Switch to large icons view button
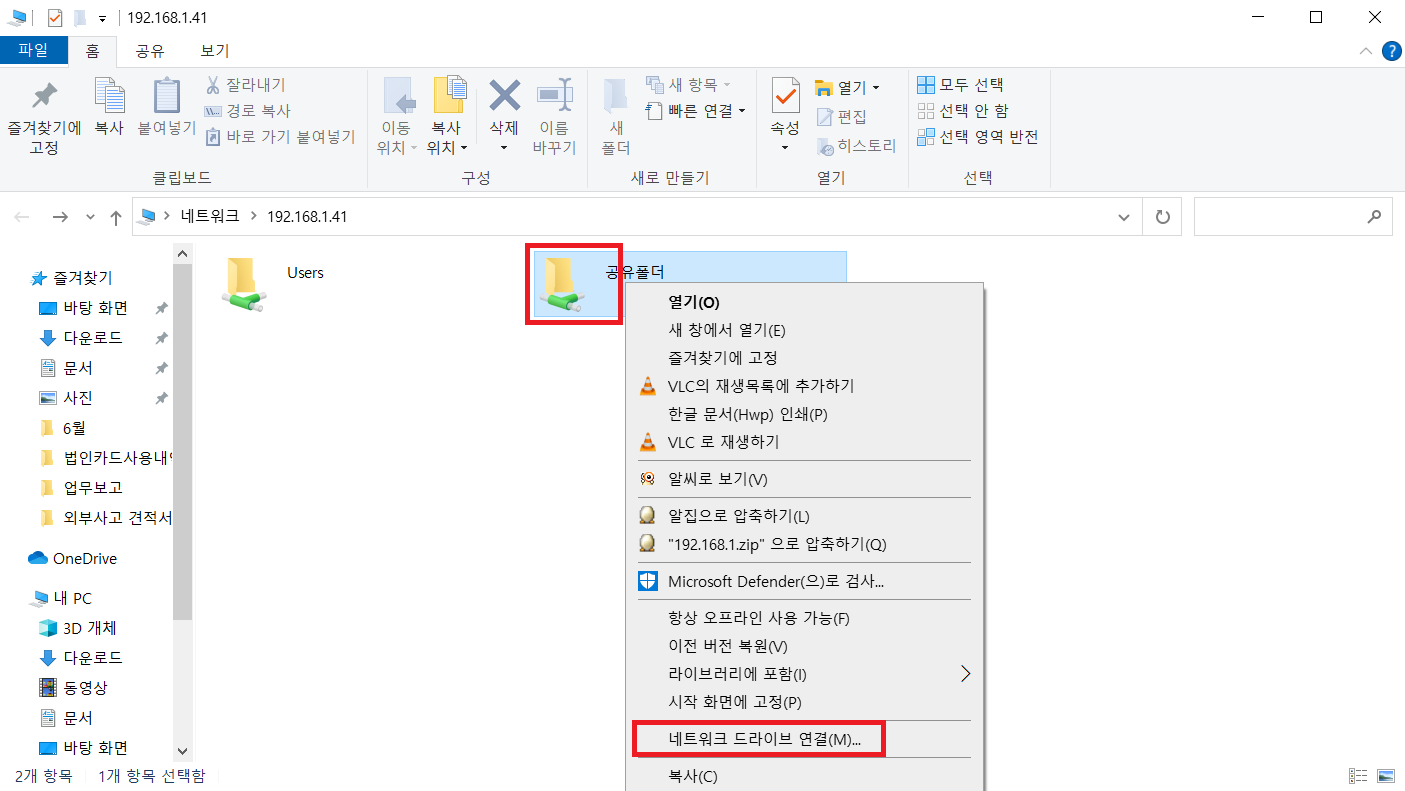 1385,776
